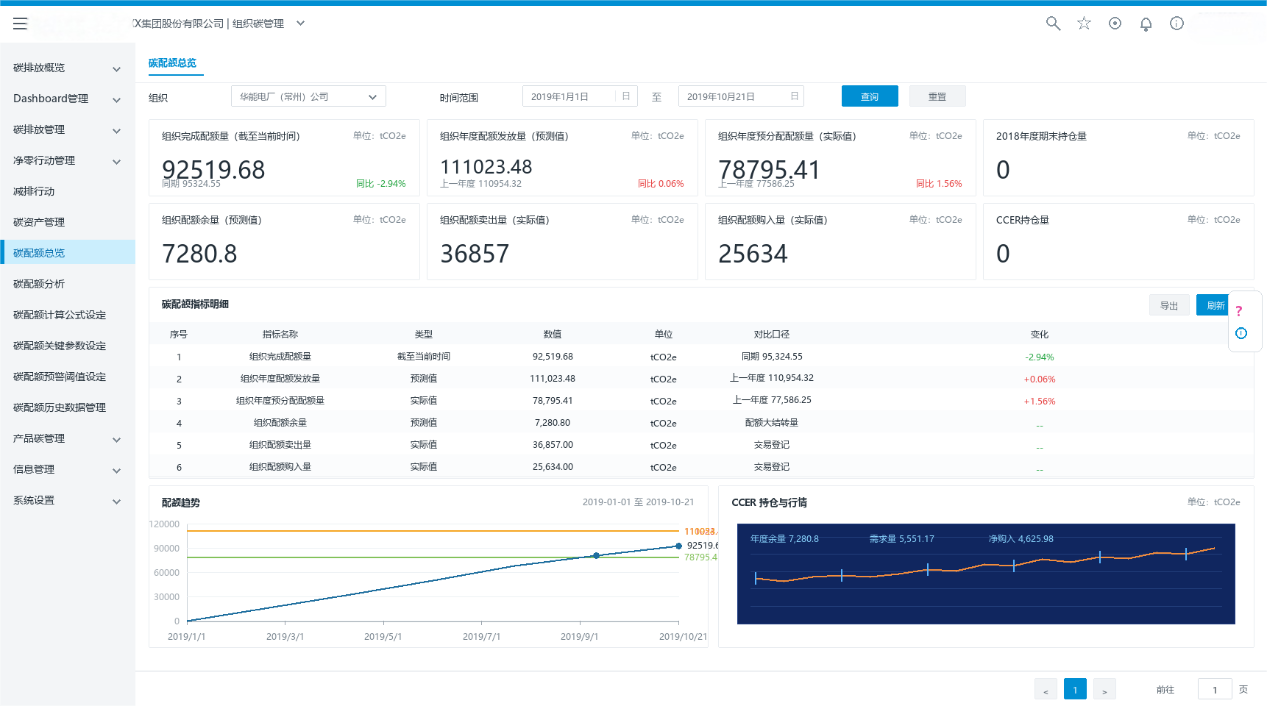Go to next page arrow
Image resolution: width=1267 pixels, height=706 pixels.
click(x=1104, y=690)
